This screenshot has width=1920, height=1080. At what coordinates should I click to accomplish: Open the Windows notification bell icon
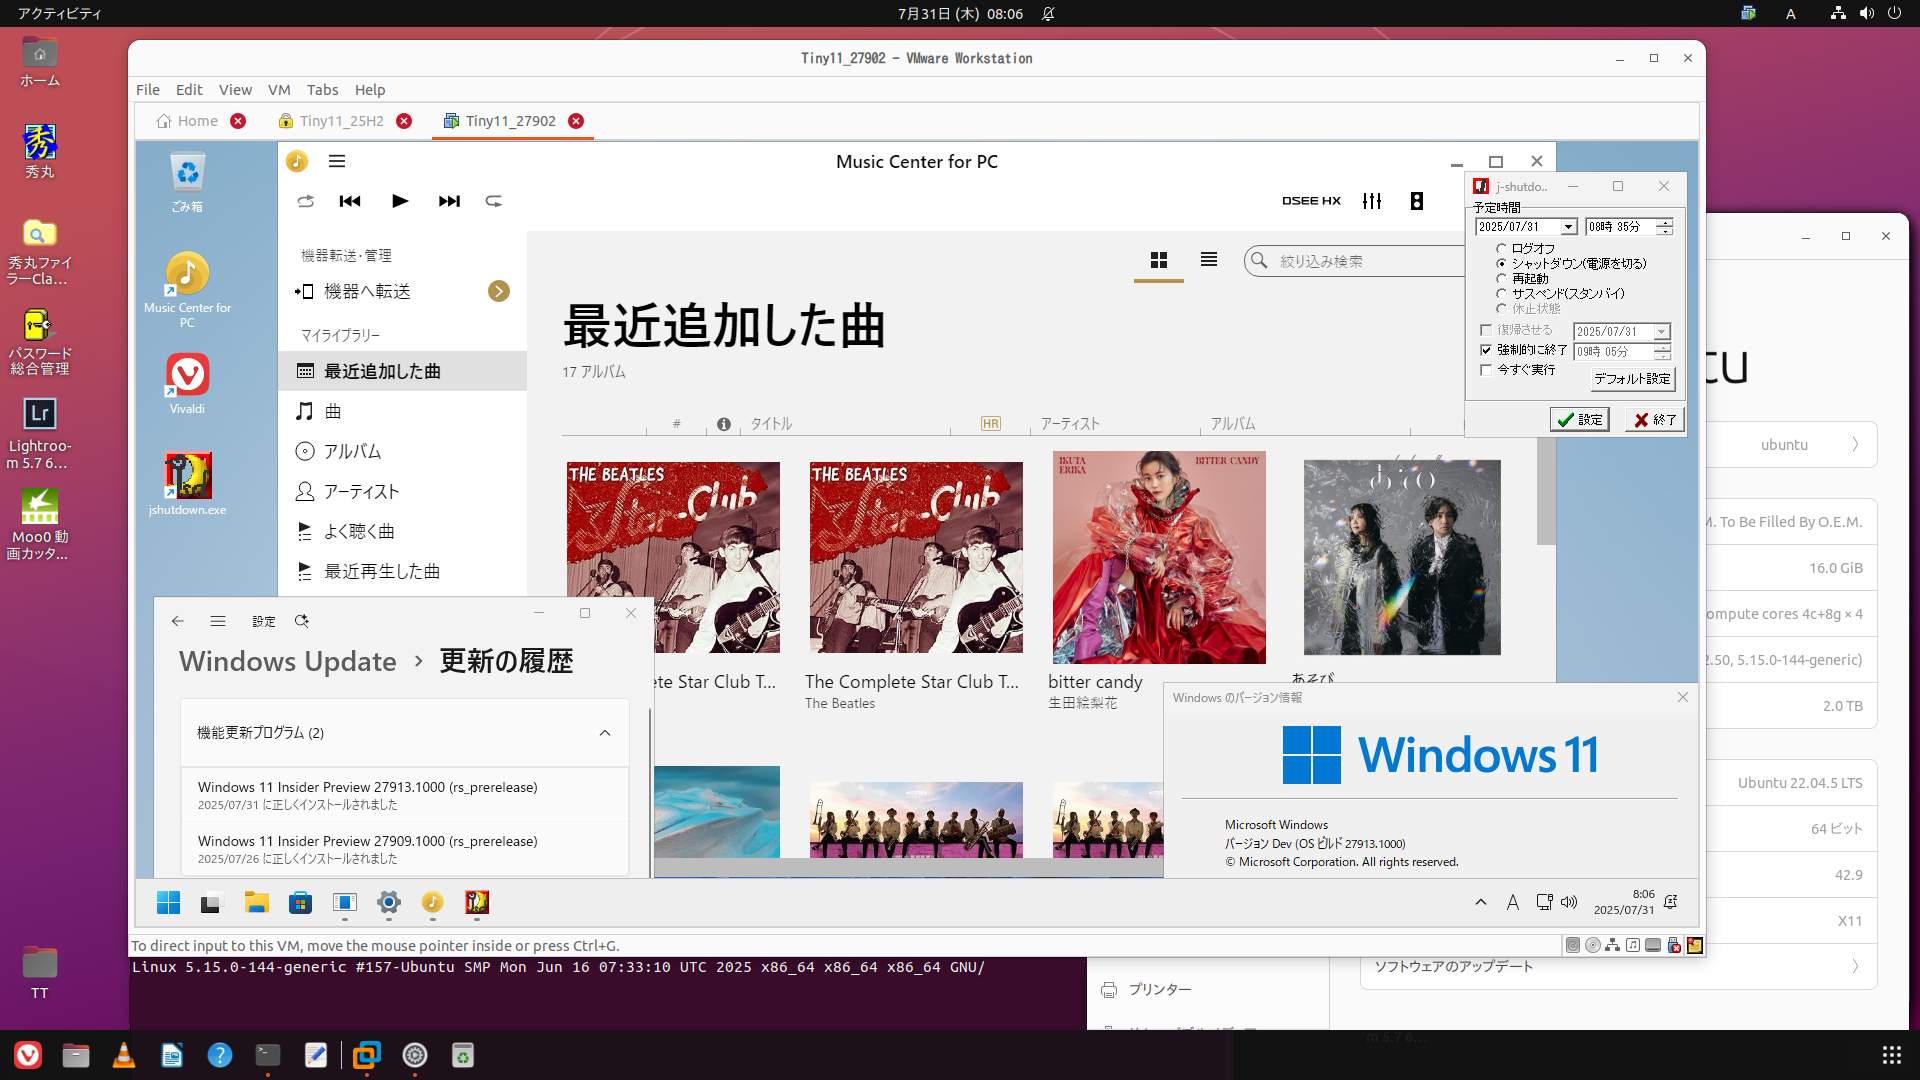(1671, 902)
